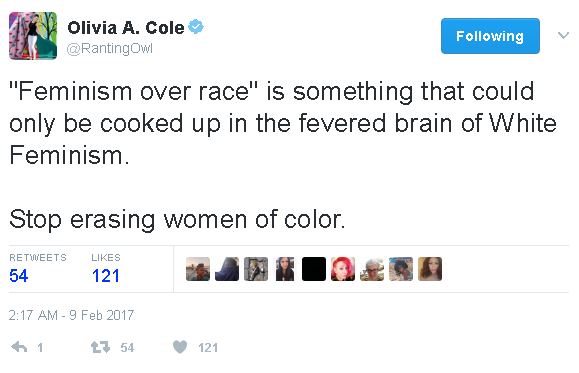Click the grey-haired glasses user avatar

372,269
